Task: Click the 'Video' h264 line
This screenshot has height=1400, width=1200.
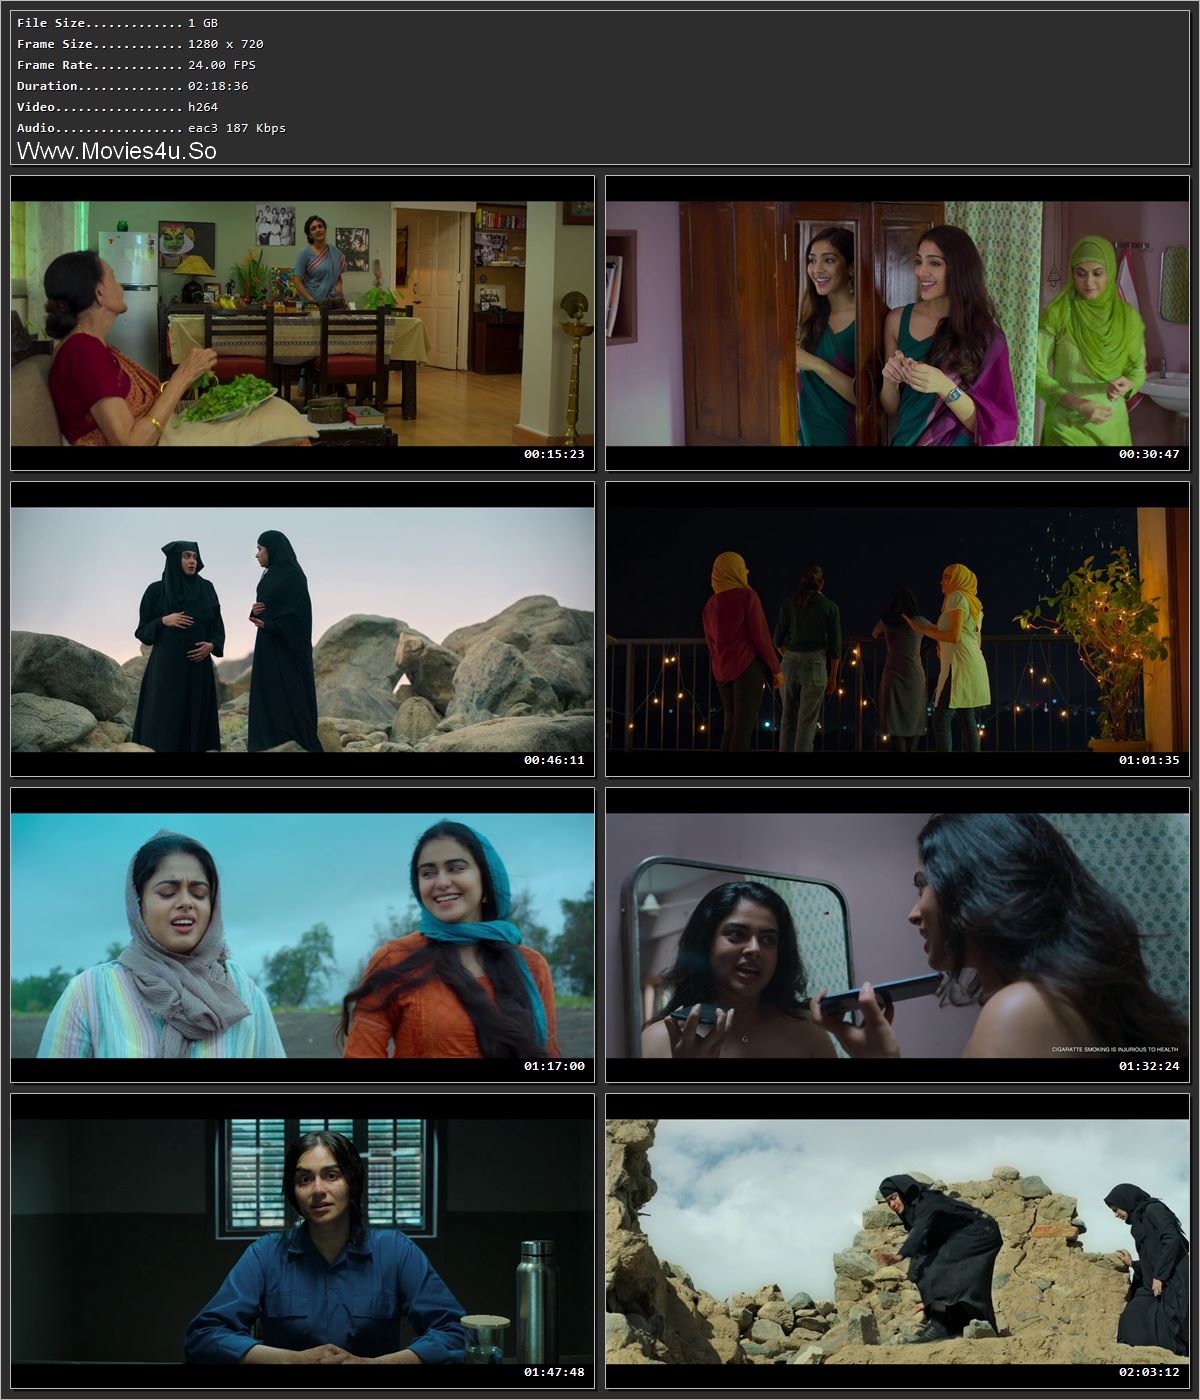Action: point(118,107)
